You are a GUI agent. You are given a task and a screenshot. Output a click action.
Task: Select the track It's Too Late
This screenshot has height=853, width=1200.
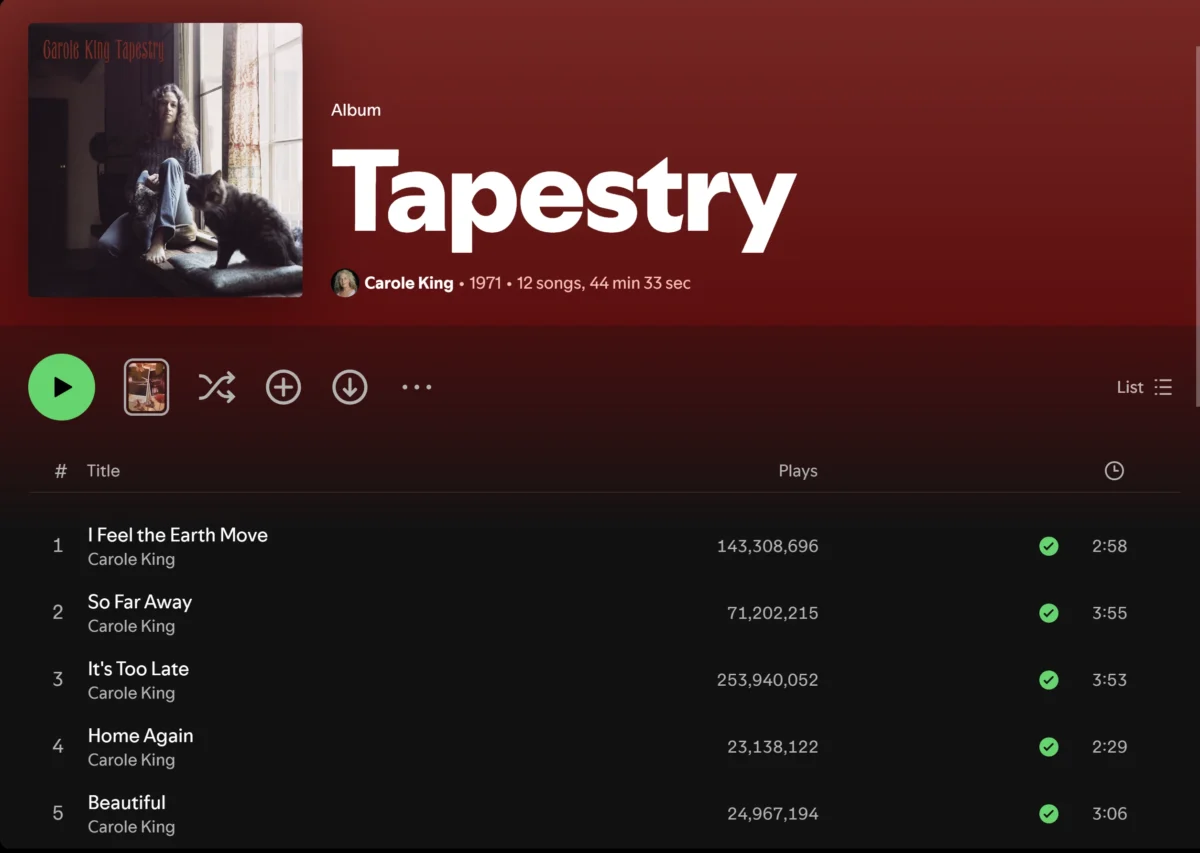(x=138, y=669)
